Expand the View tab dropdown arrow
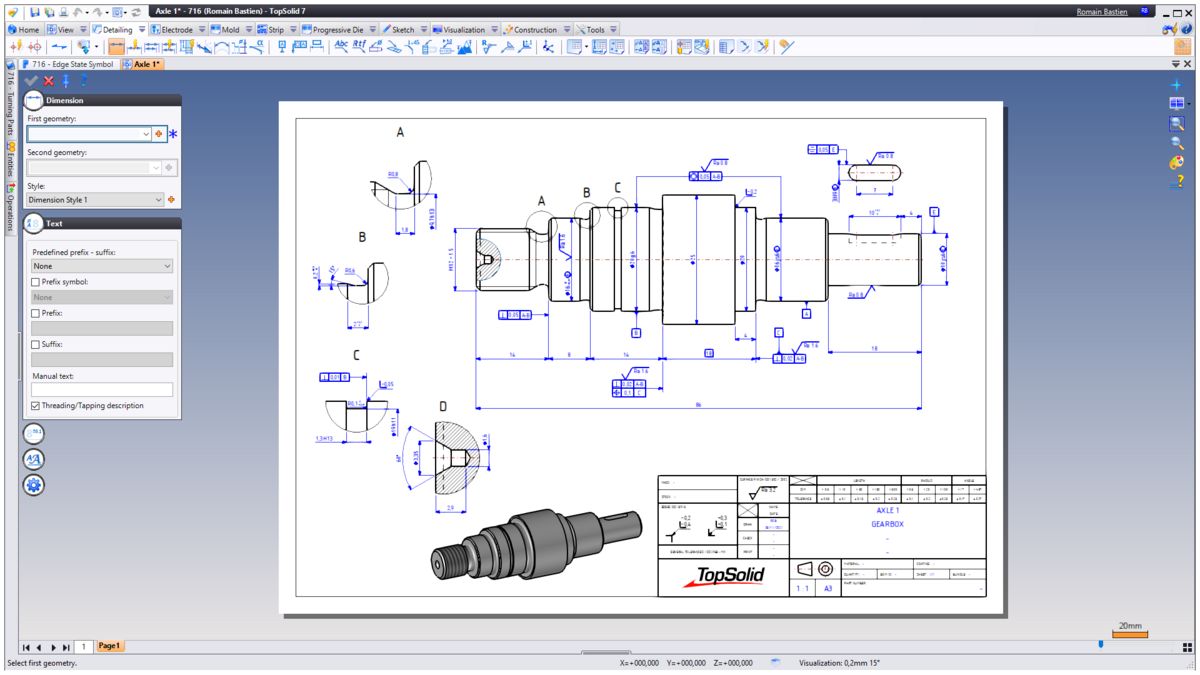The image size is (1200, 675). point(83,29)
